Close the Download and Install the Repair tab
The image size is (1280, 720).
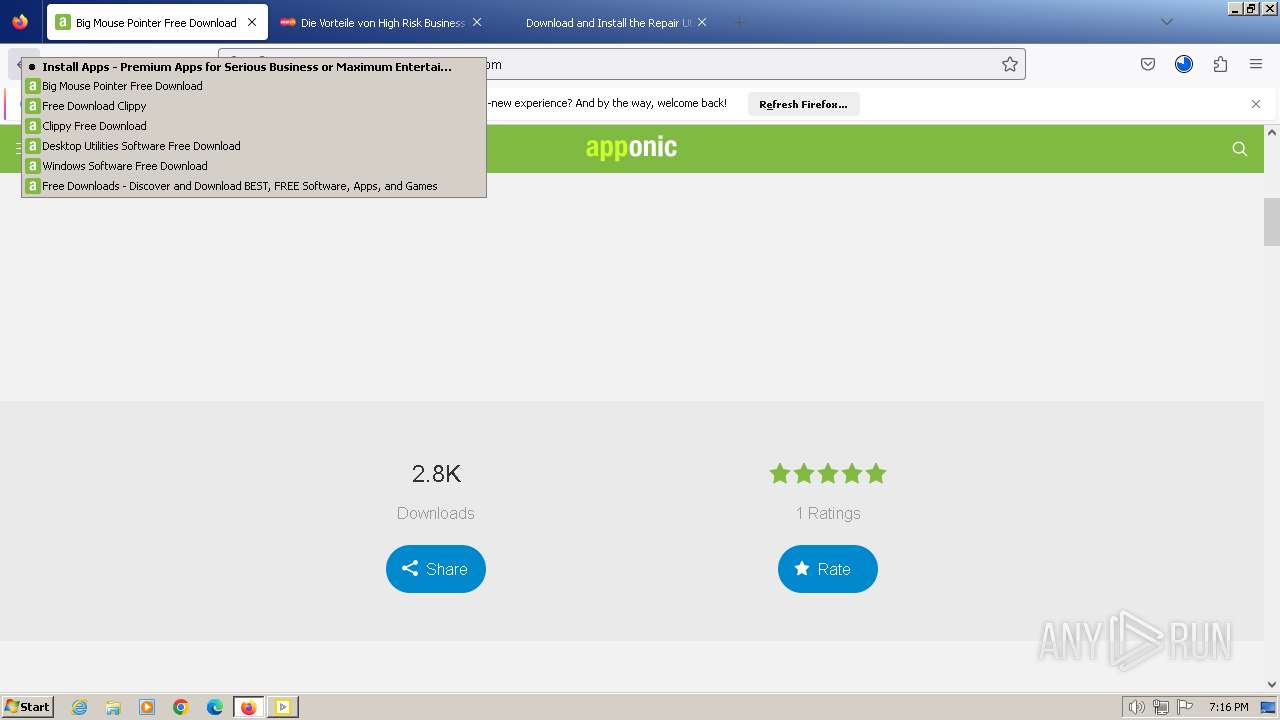click(702, 22)
